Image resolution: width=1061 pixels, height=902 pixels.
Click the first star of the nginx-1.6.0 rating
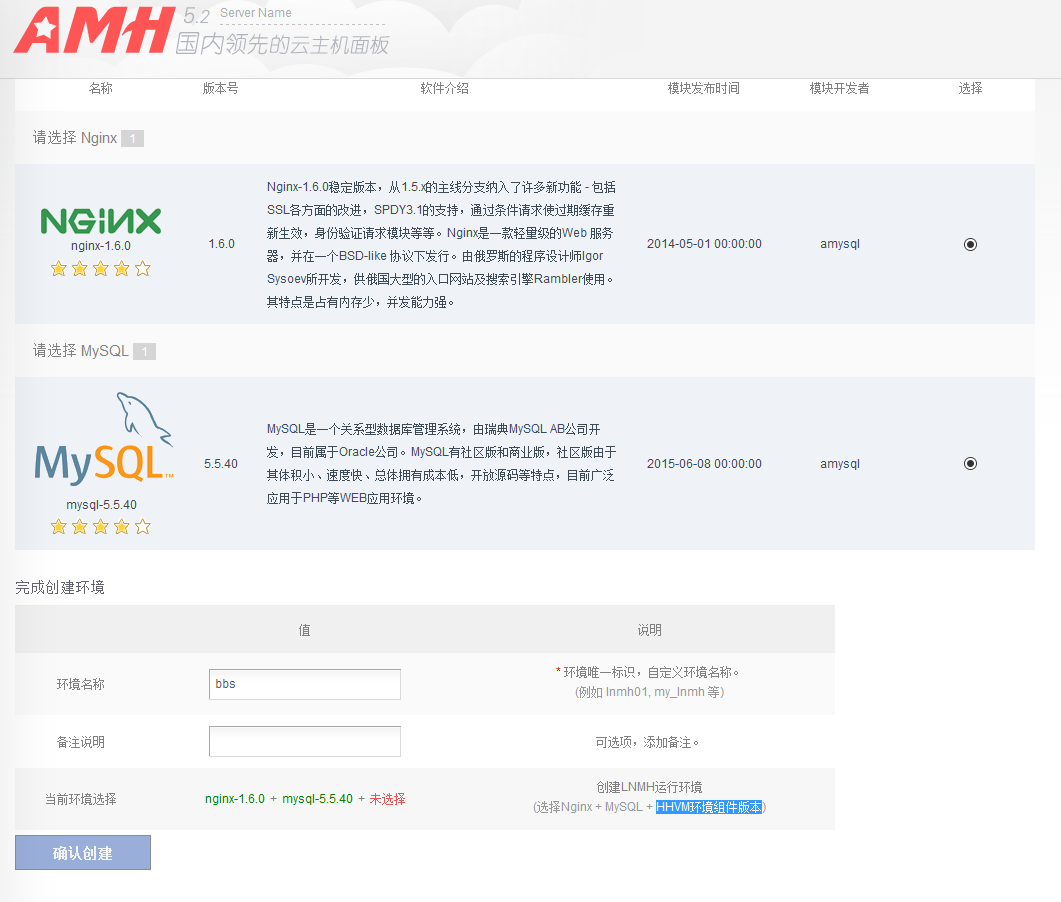point(58,268)
